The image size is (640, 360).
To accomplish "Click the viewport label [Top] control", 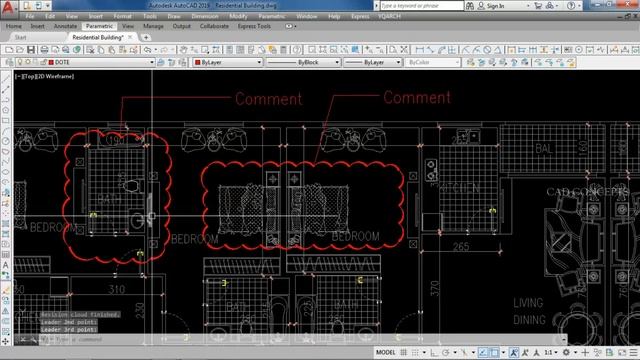I will (30, 76).
